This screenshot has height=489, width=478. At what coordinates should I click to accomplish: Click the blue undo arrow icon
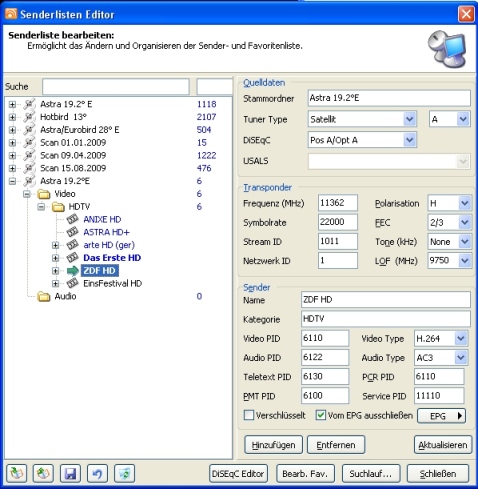click(97, 473)
